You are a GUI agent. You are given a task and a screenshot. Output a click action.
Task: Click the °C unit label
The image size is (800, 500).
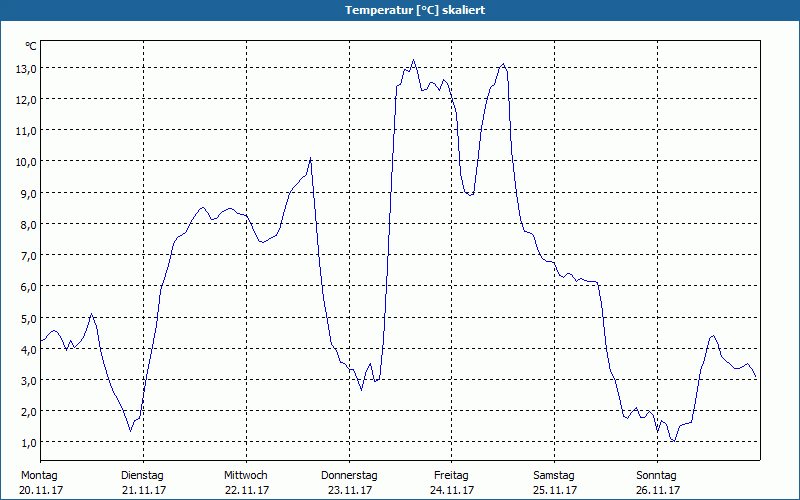pos(31,46)
